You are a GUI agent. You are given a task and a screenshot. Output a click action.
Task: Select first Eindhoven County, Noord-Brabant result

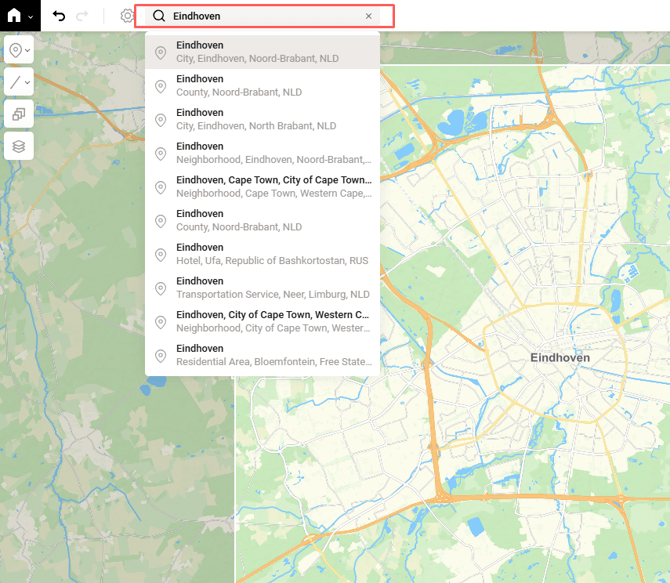[x=262, y=86]
